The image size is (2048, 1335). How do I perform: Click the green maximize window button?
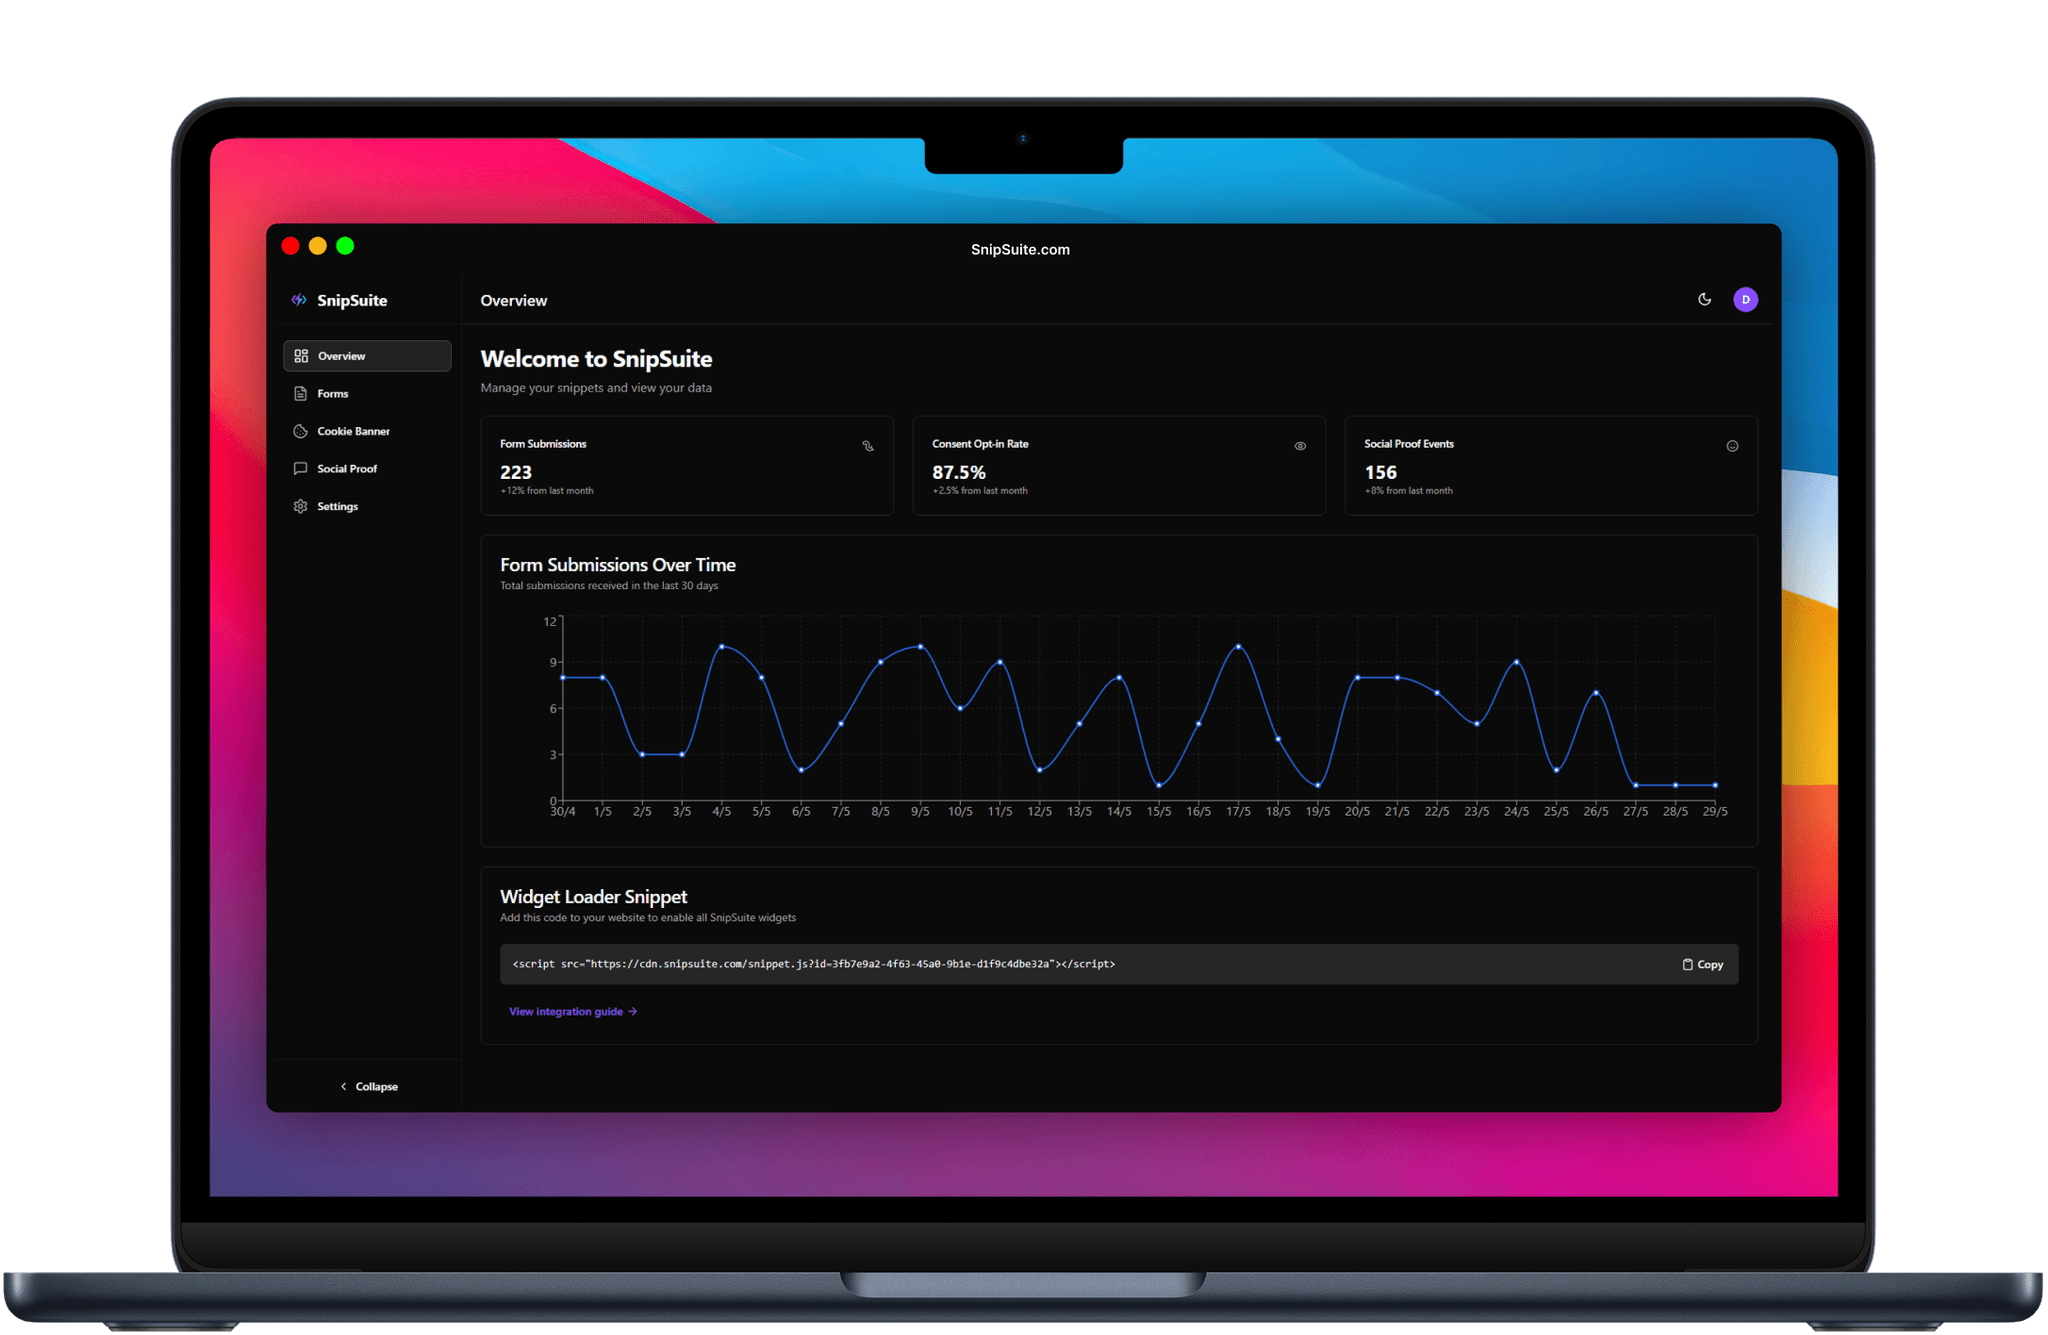[x=345, y=246]
